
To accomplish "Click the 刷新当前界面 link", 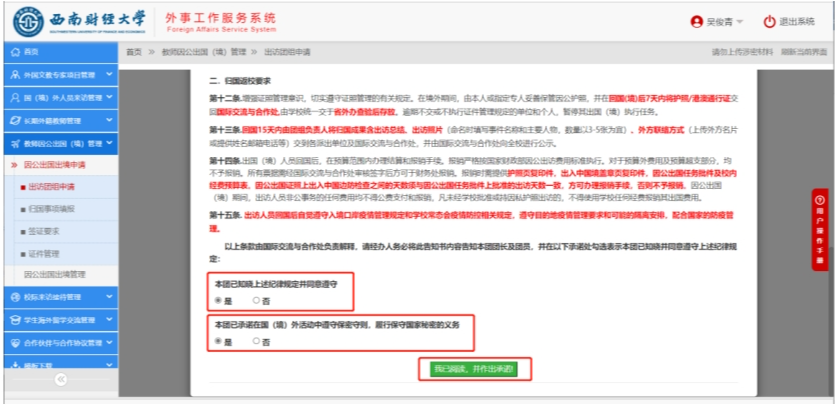I will [803, 51].
